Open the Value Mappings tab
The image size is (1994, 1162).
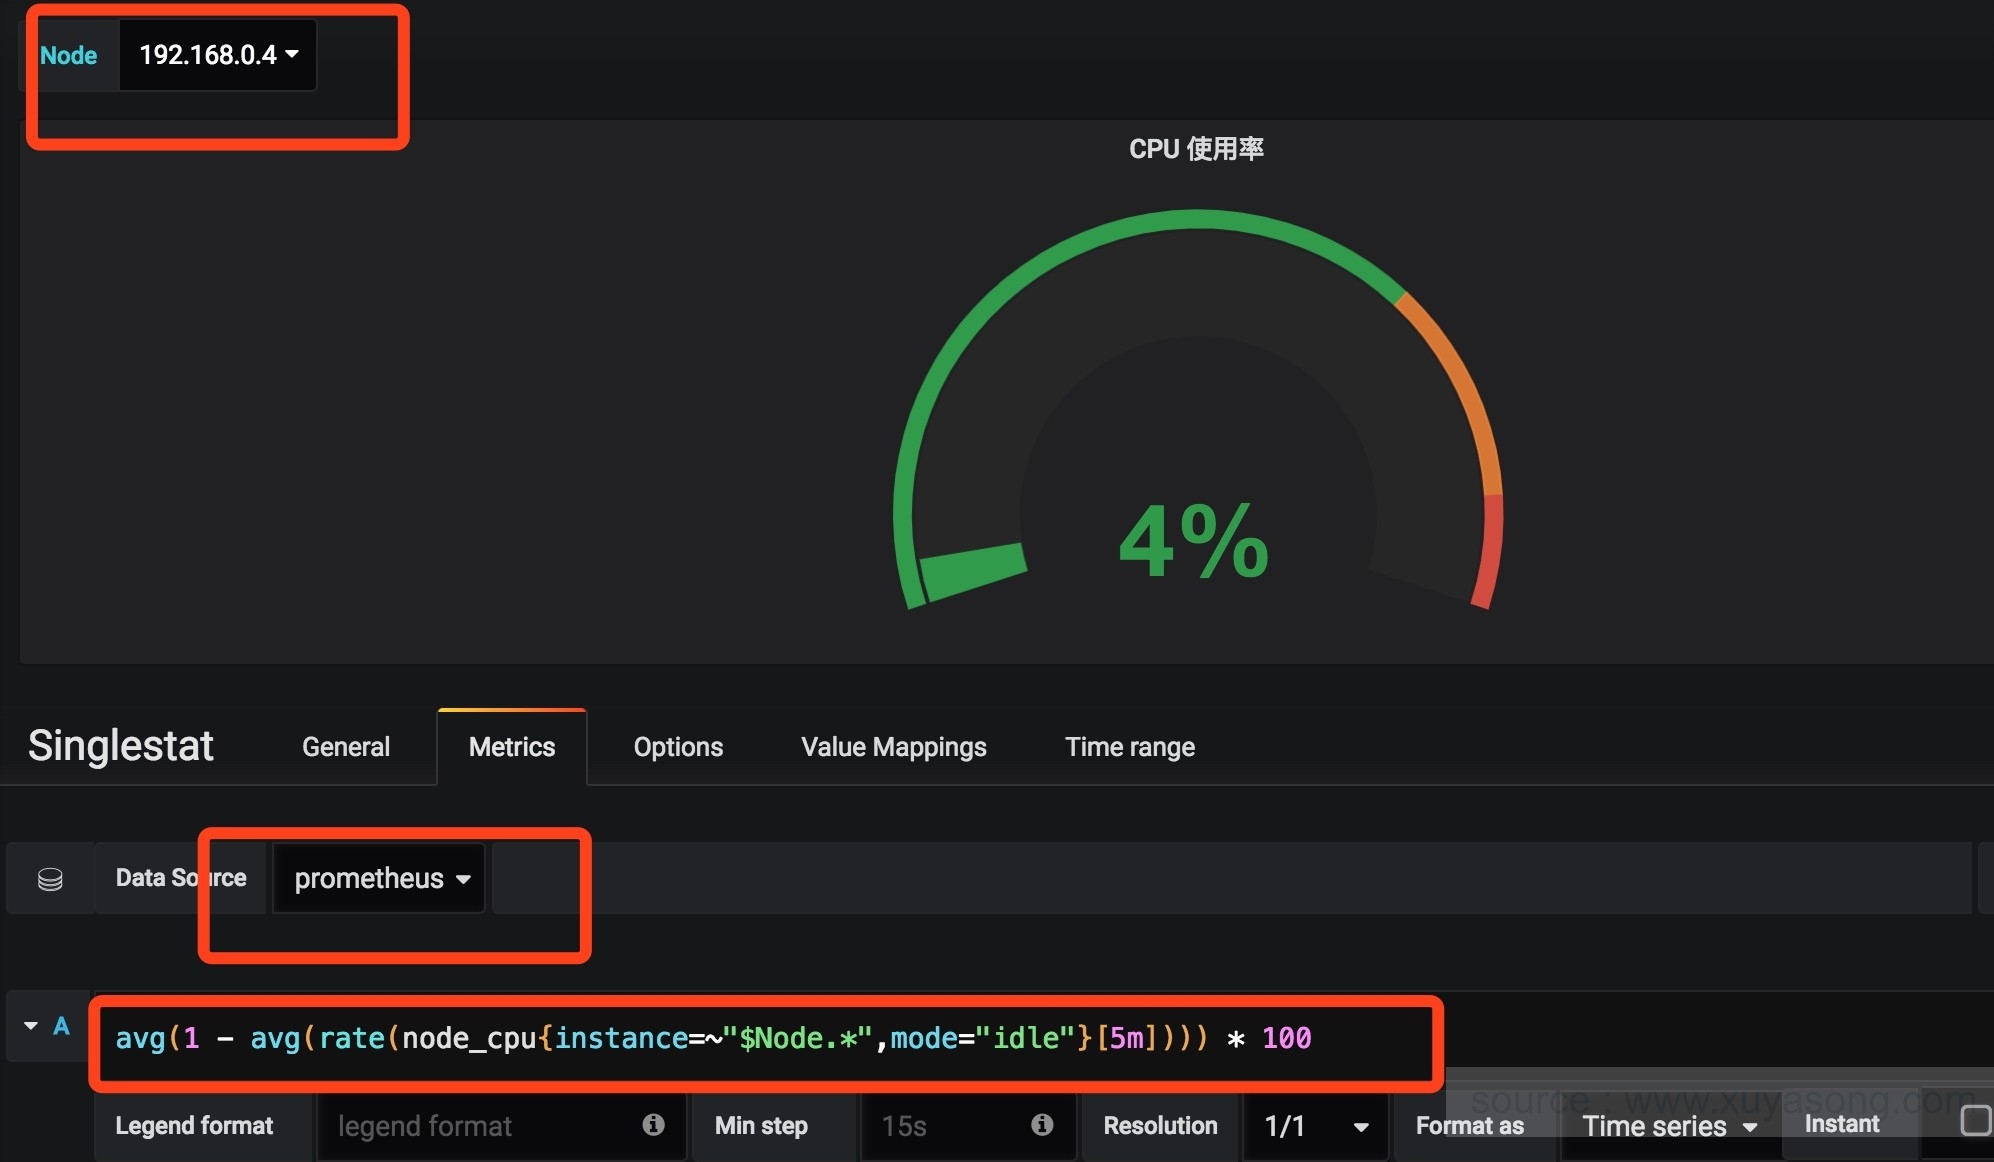tap(893, 747)
